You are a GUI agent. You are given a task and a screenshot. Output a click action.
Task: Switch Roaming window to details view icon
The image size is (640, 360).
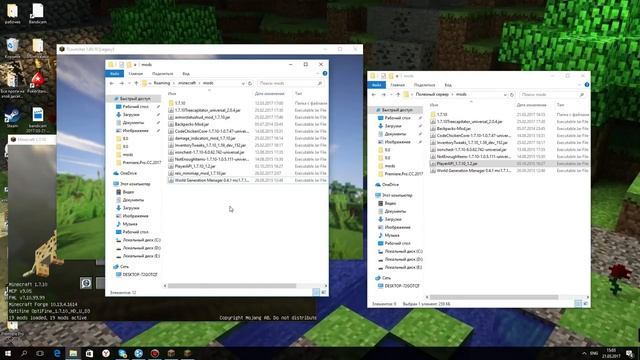point(316,292)
